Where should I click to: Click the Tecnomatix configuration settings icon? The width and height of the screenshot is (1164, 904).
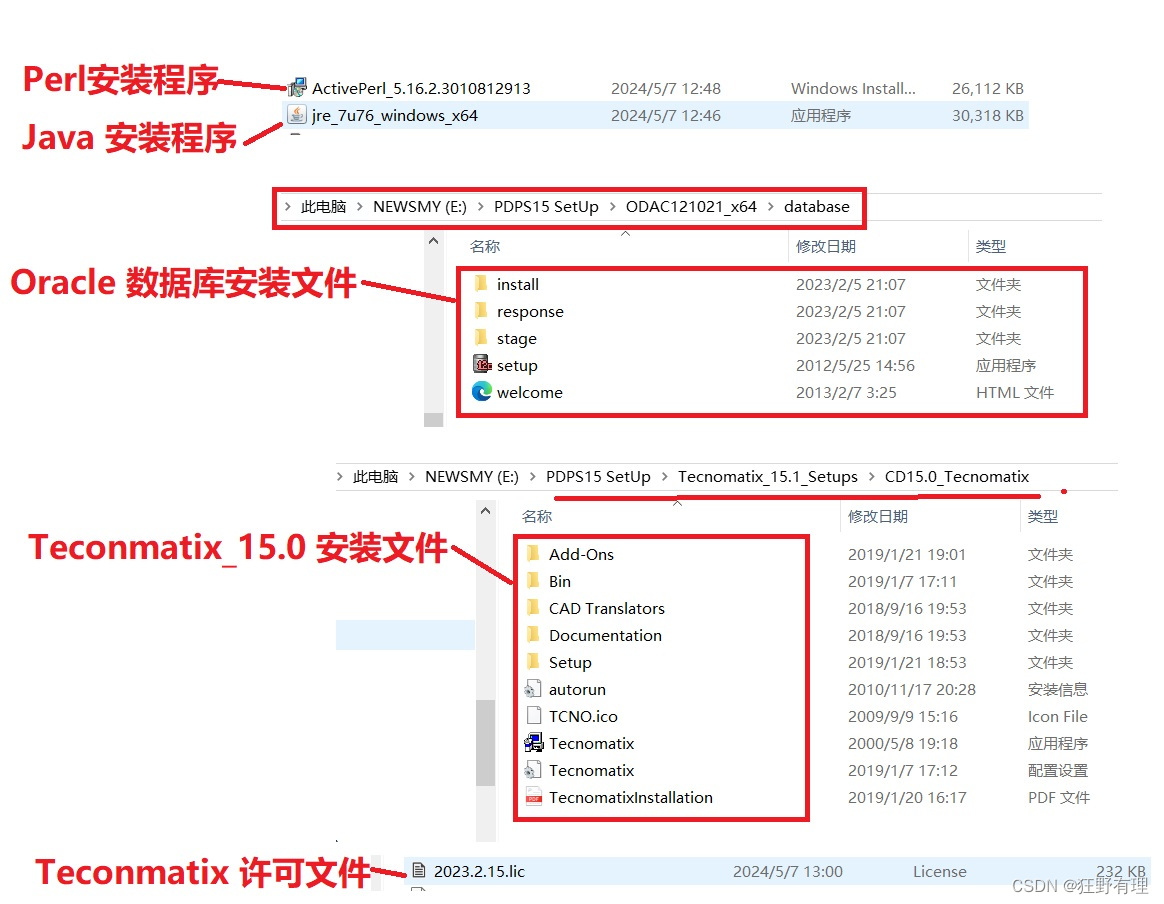pos(533,770)
